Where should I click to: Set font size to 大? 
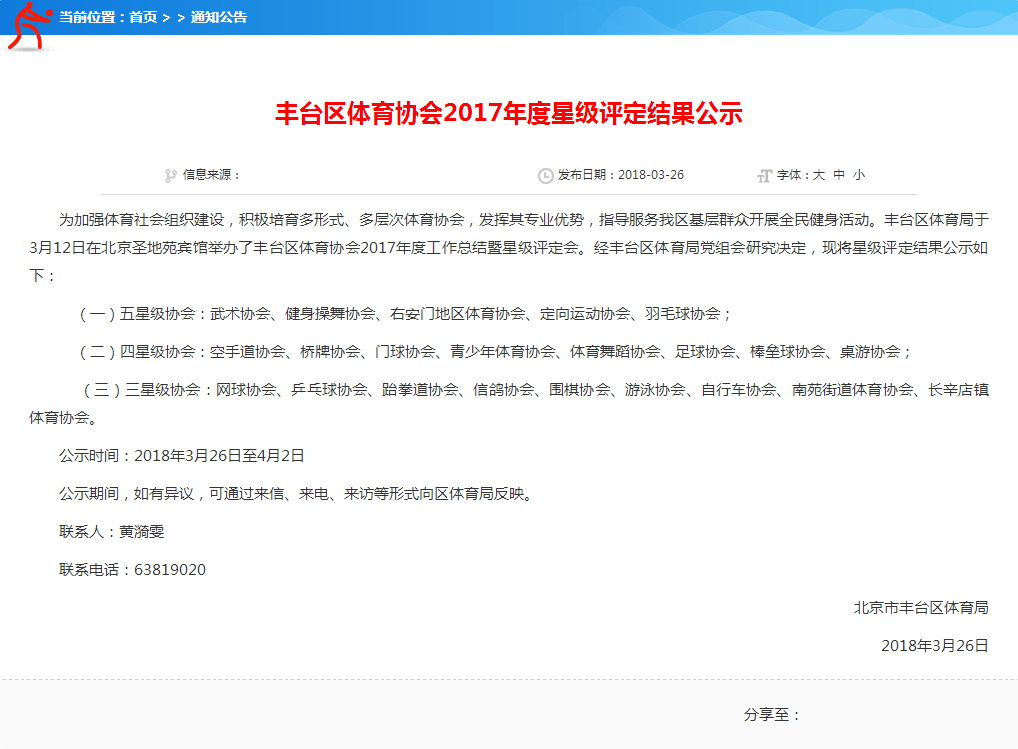(818, 175)
